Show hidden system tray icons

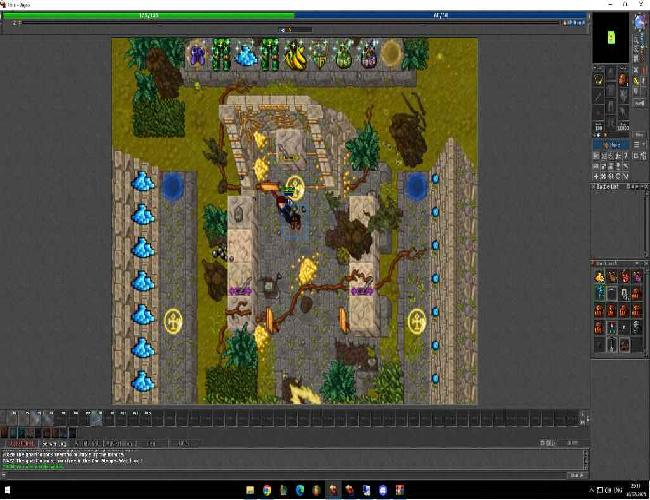click(592, 490)
